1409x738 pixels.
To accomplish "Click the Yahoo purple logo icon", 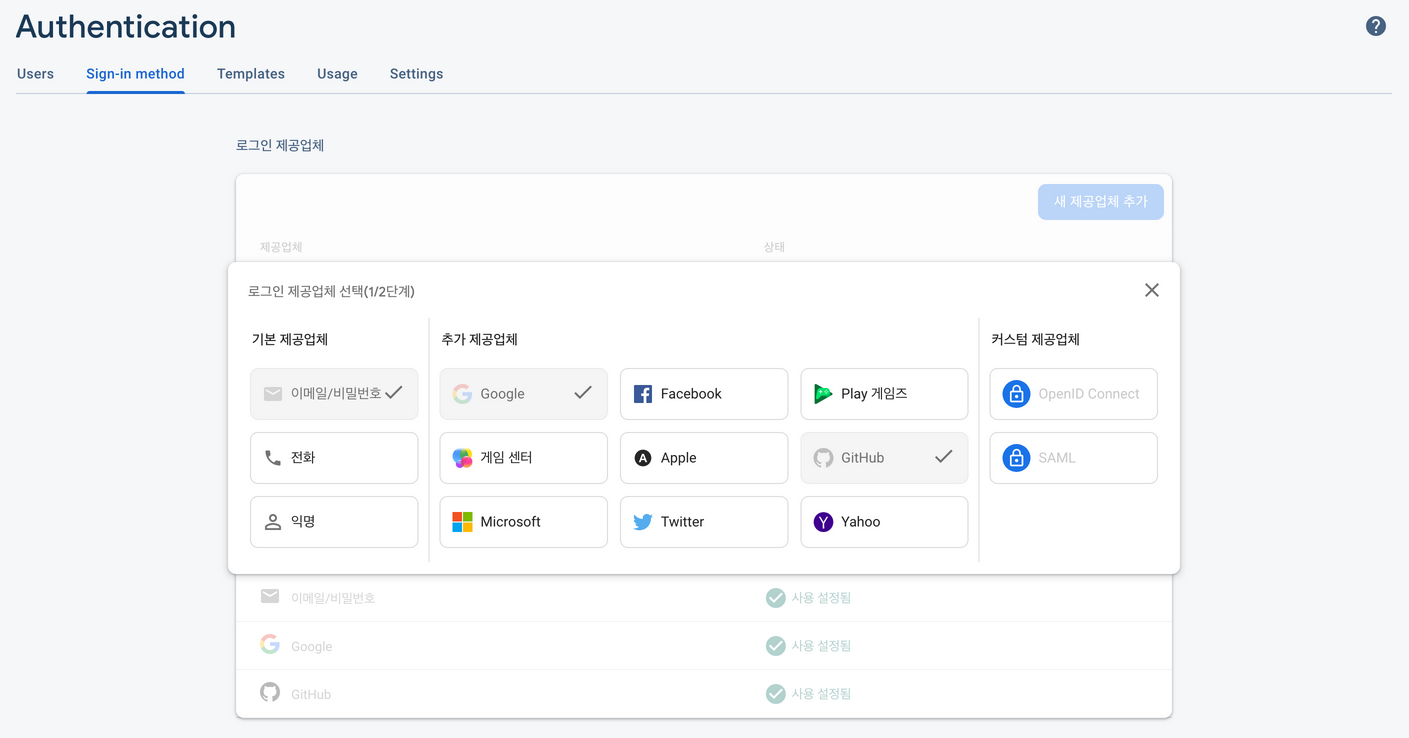I will click(x=823, y=522).
